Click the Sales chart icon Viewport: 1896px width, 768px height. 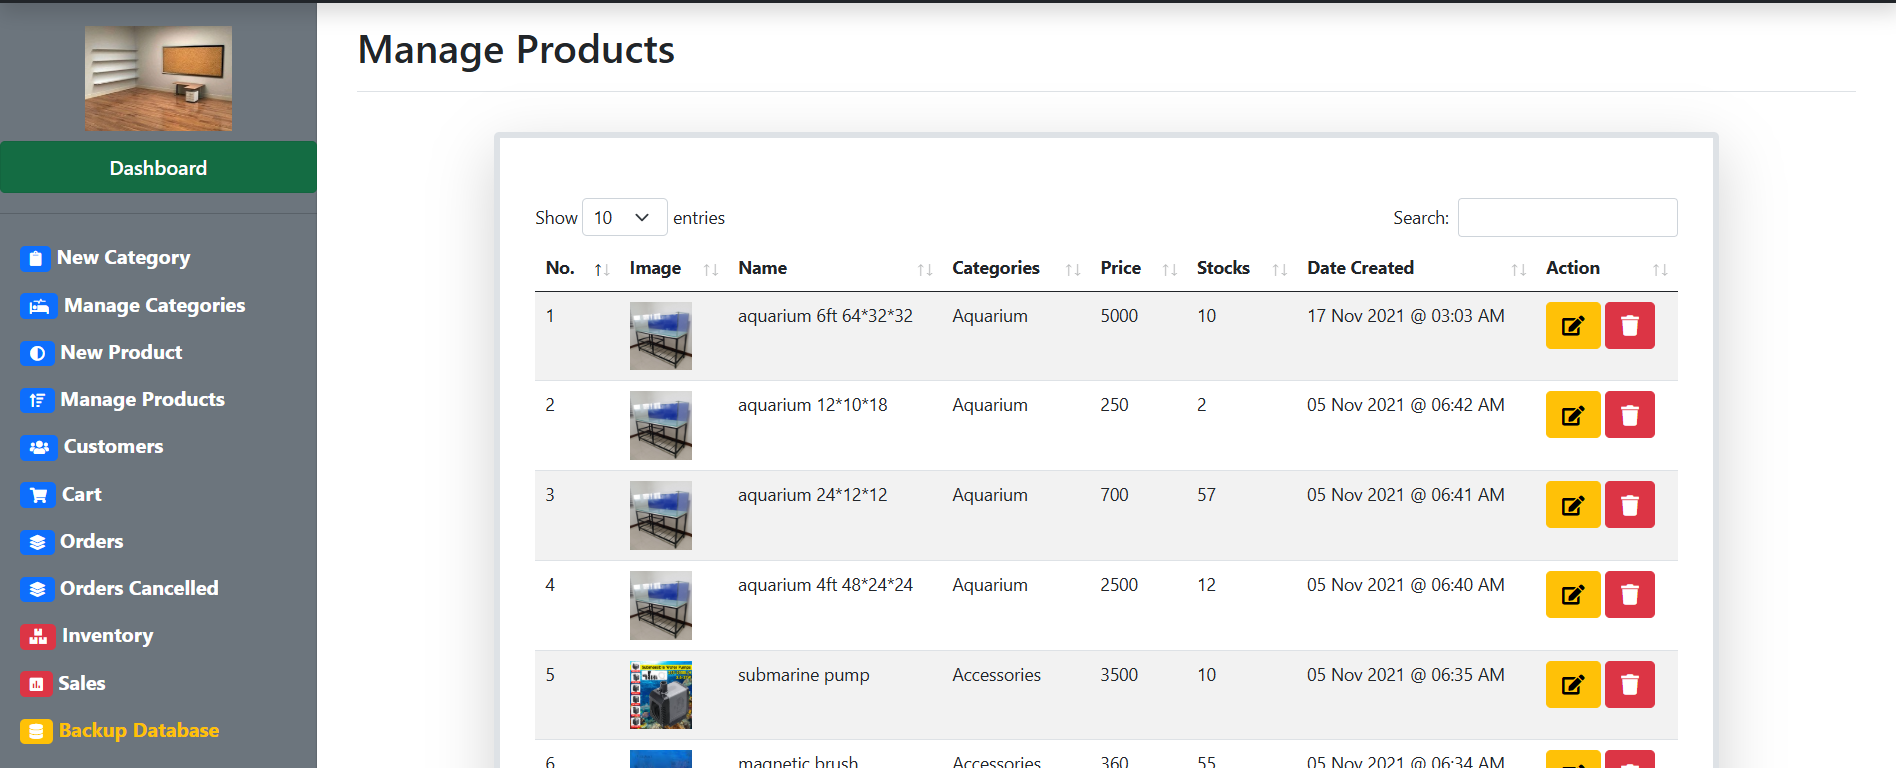[36, 684]
